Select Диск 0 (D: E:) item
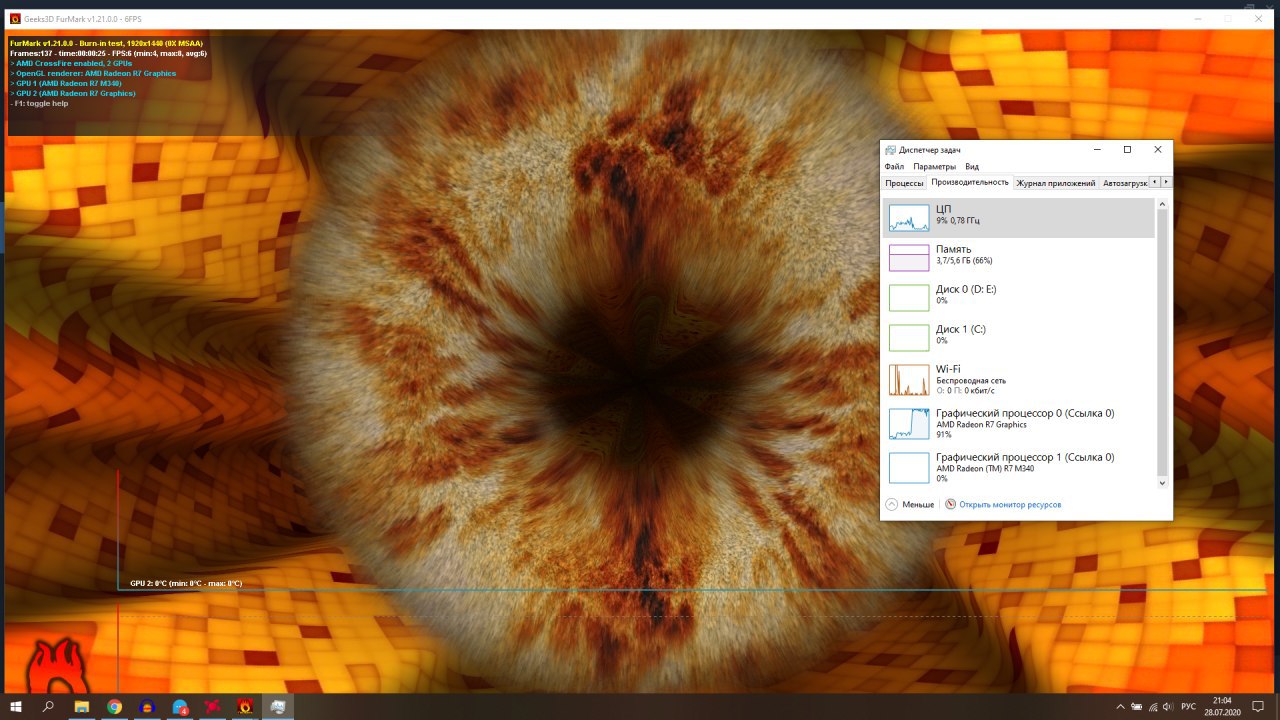The image size is (1280, 720). [x=1018, y=298]
